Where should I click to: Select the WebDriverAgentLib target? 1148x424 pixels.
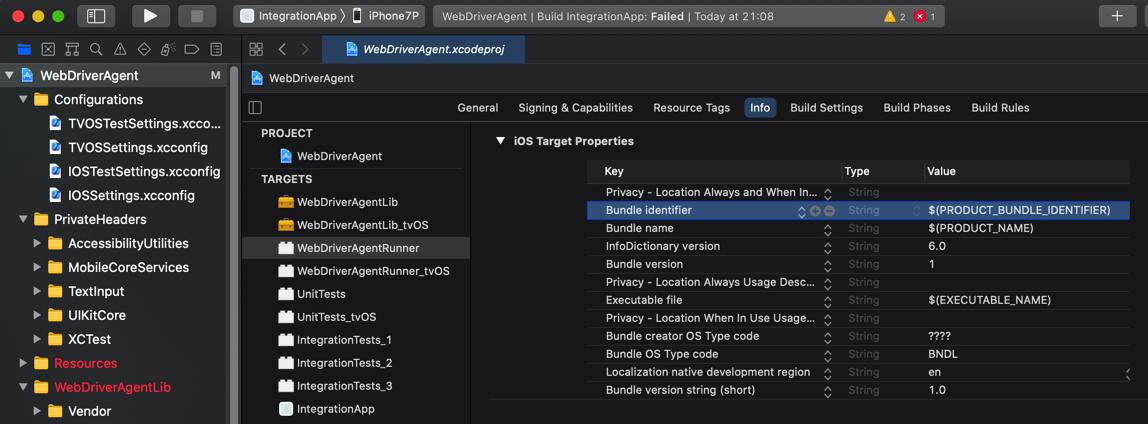pos(338,202)
